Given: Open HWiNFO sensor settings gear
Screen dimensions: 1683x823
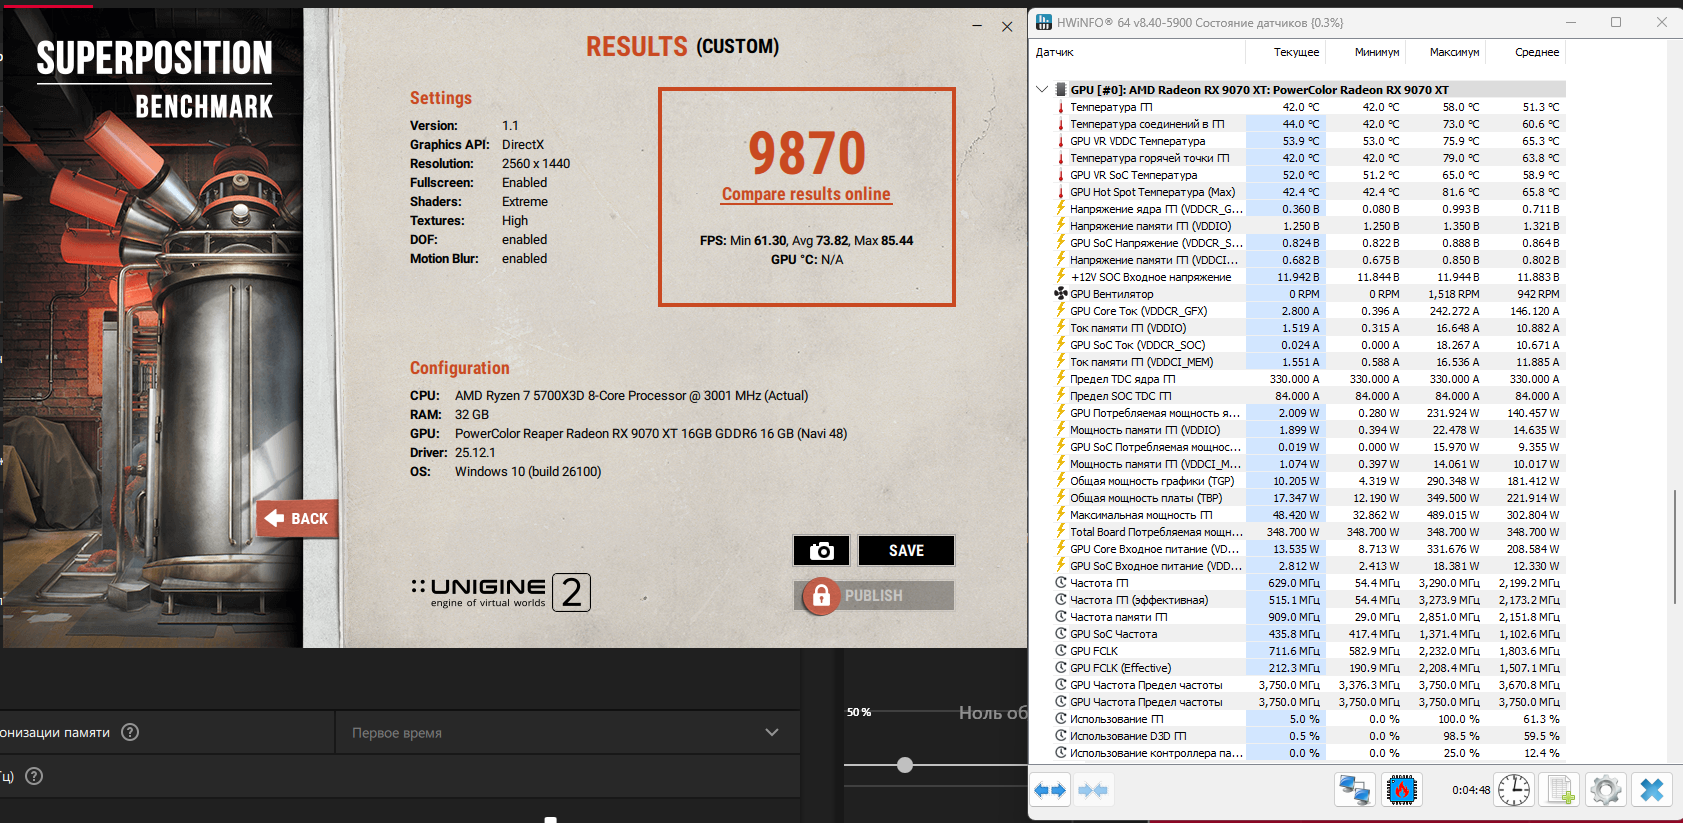Looking at the screenshot, I should tap(1606, 790).
